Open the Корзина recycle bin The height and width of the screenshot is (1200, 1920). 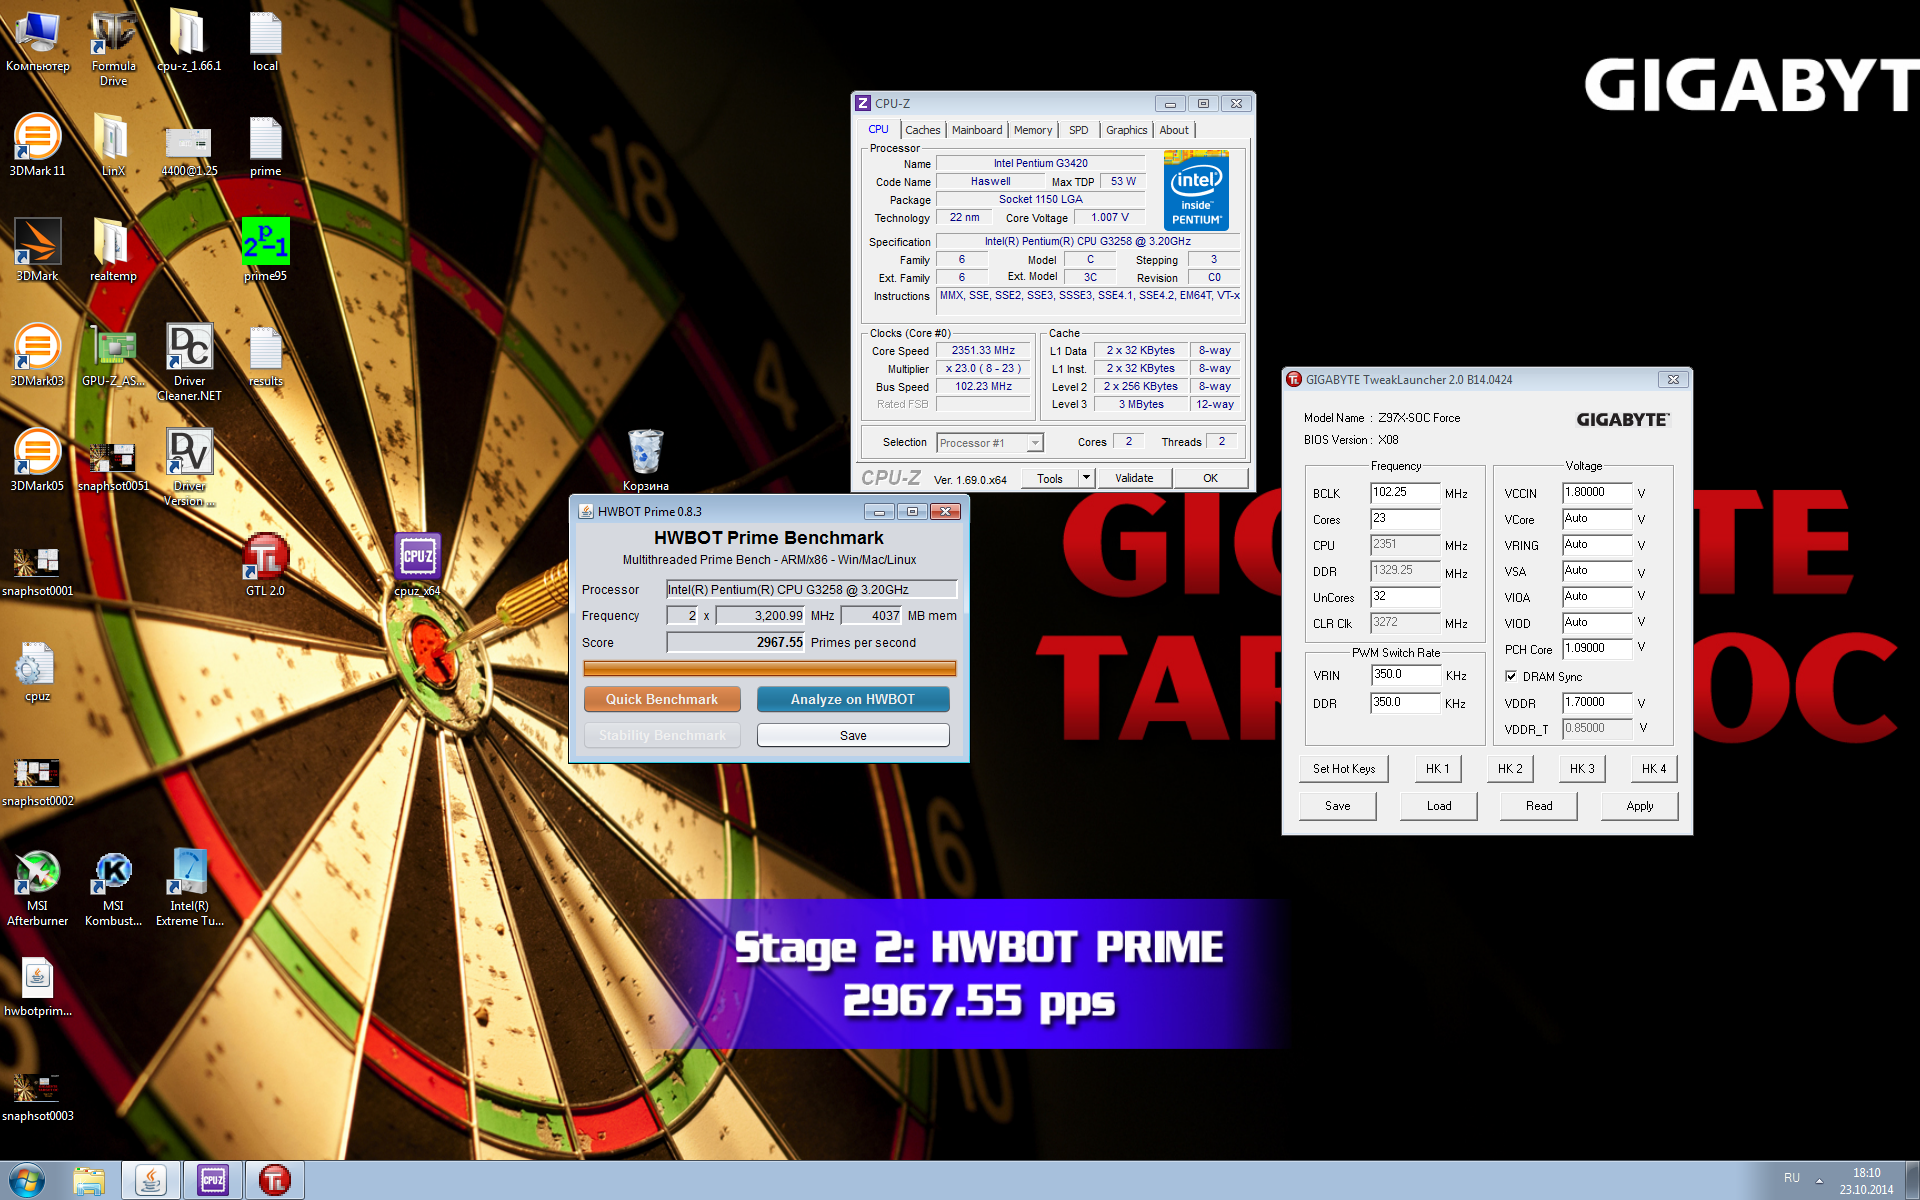(645, 461)
